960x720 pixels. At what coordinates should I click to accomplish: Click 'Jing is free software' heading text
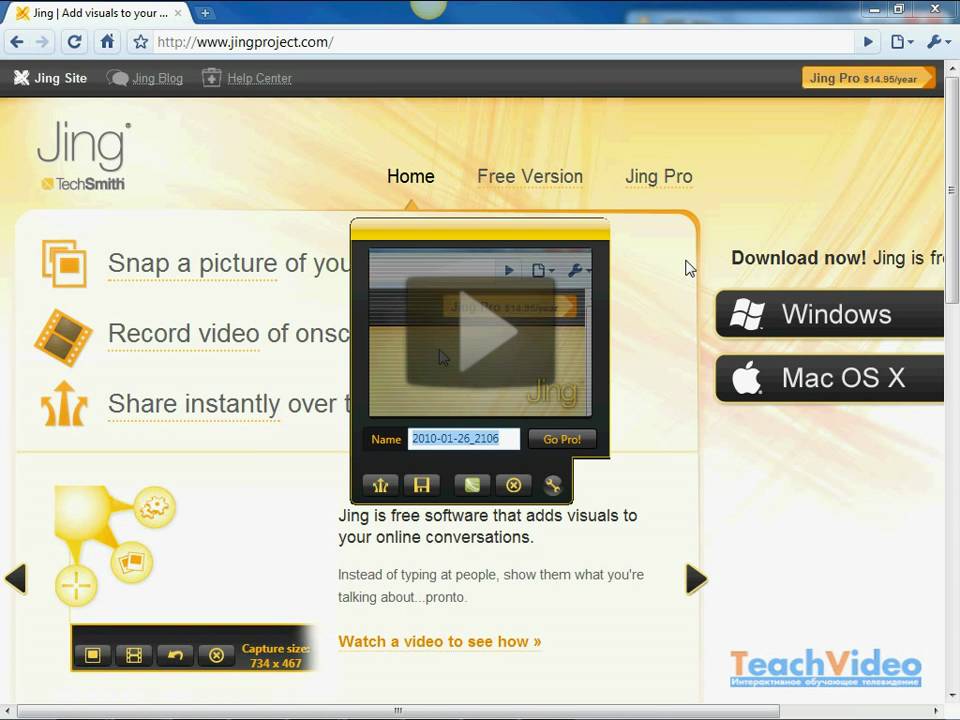coord(488,526)
